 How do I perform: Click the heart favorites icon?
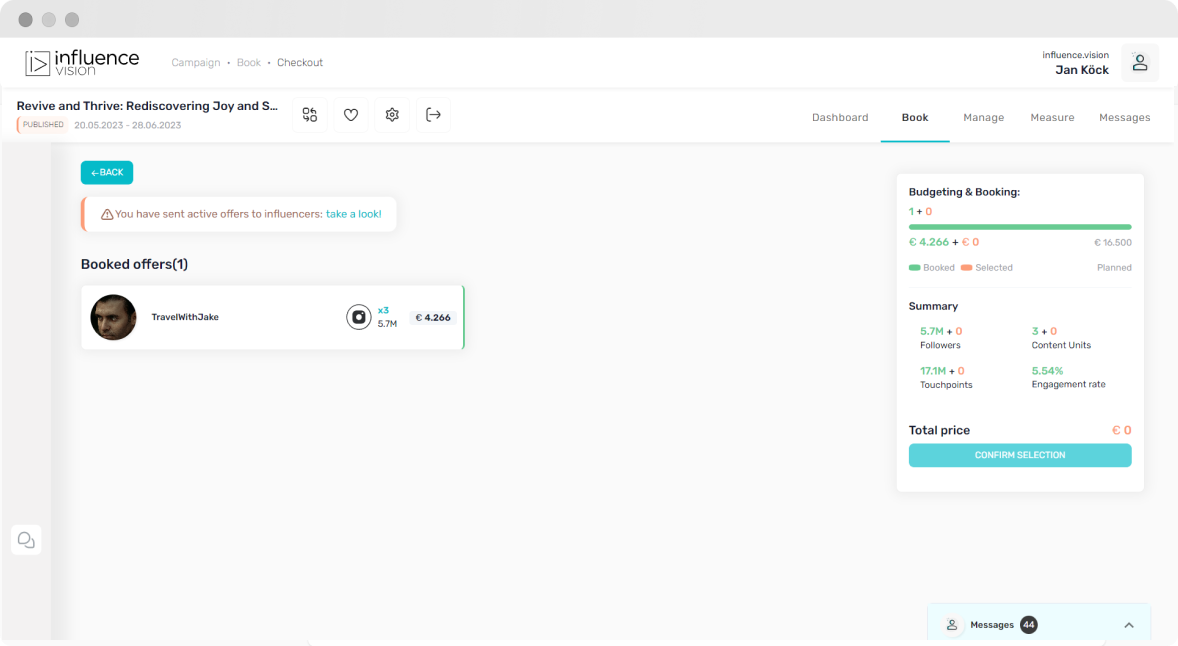tap(351, 115)
